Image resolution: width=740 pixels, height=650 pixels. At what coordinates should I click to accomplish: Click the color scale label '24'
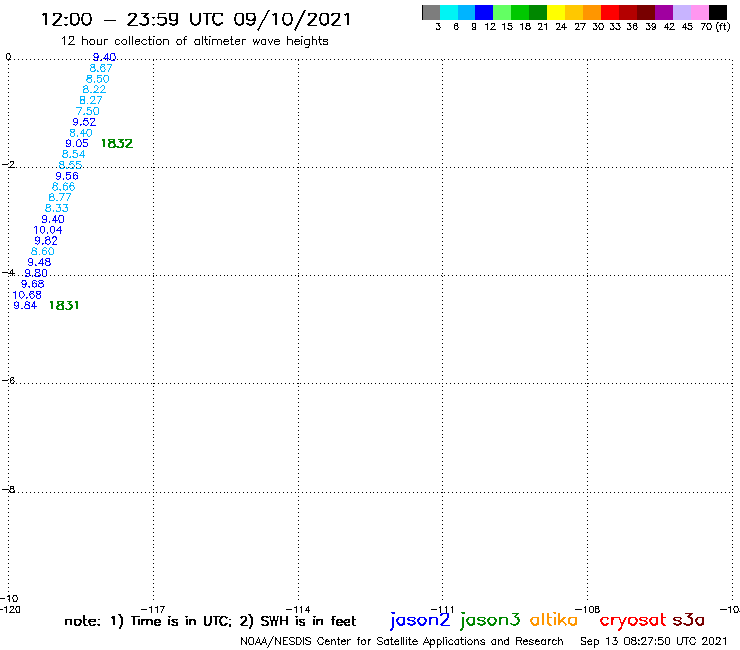click(561, 27)
